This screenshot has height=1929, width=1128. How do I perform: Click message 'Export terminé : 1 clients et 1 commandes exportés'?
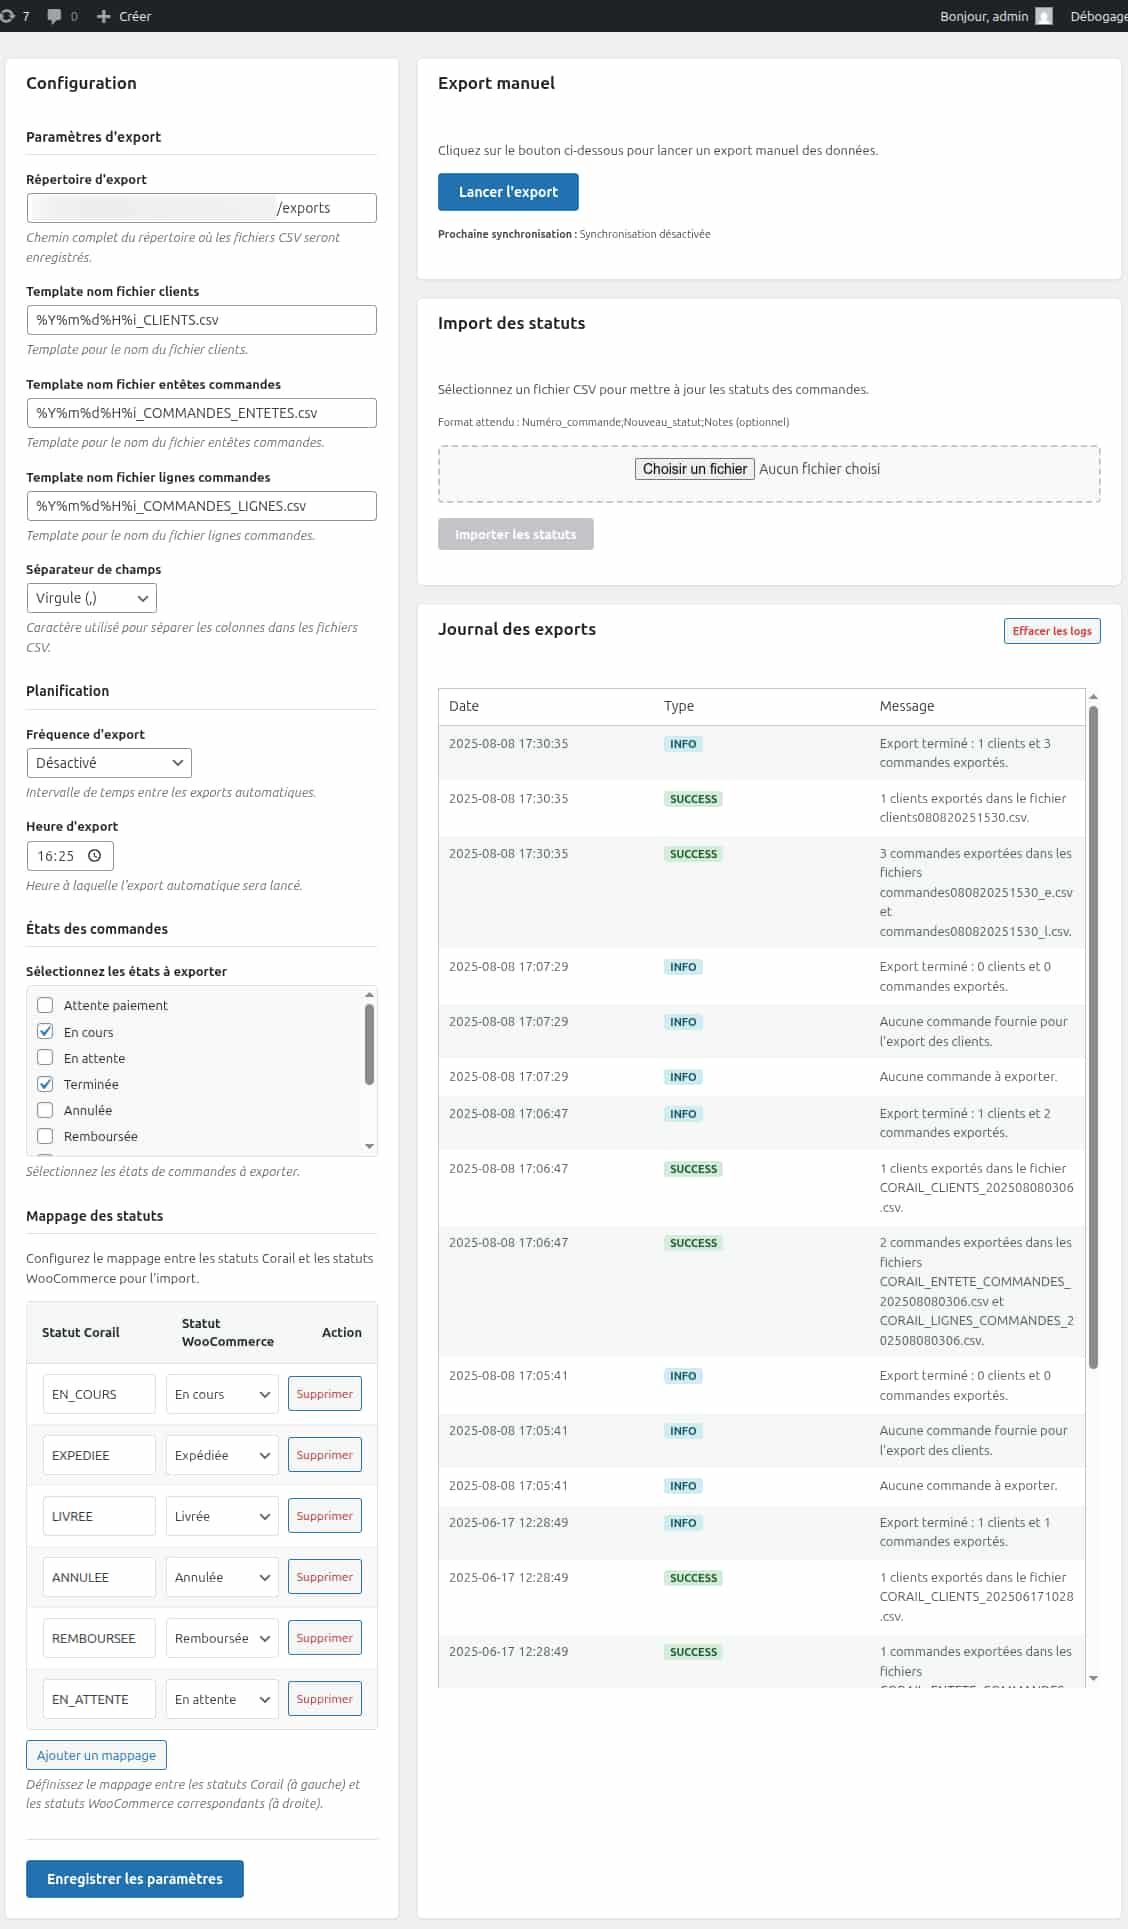(965, 1532)
